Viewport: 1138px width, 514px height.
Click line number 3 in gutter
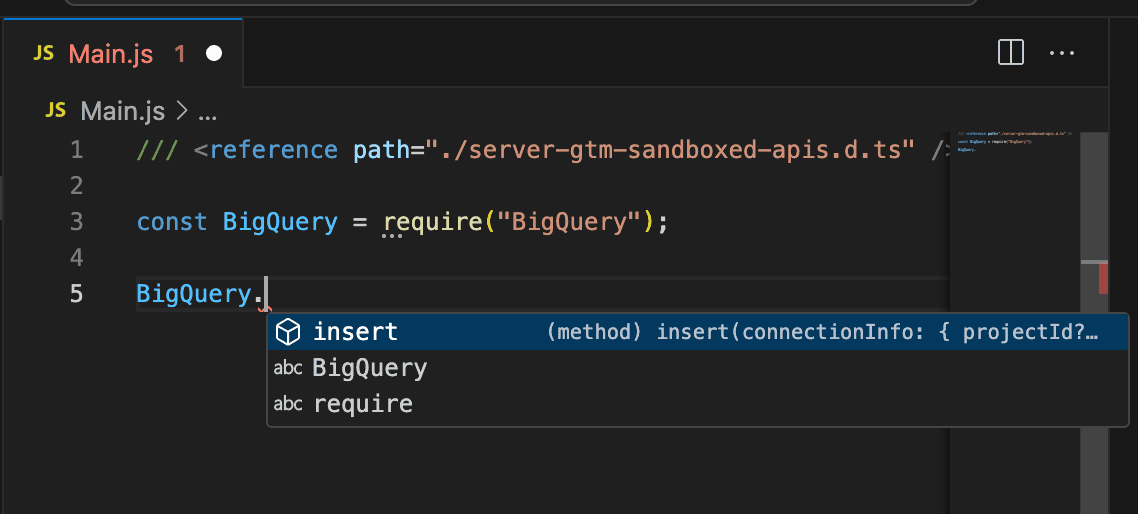tap(76, 221)
